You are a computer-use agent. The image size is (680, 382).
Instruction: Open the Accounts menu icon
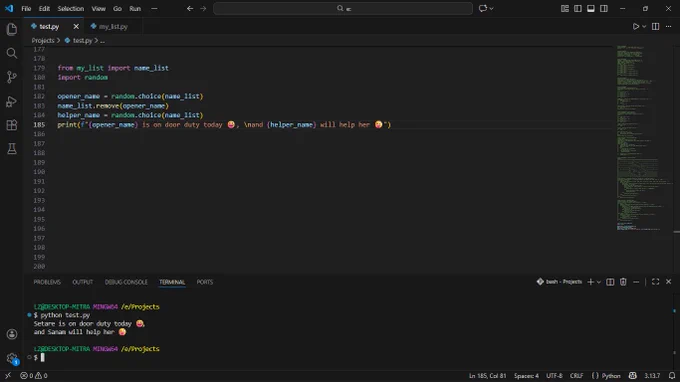pyautogui.click(x=12, y=334)
